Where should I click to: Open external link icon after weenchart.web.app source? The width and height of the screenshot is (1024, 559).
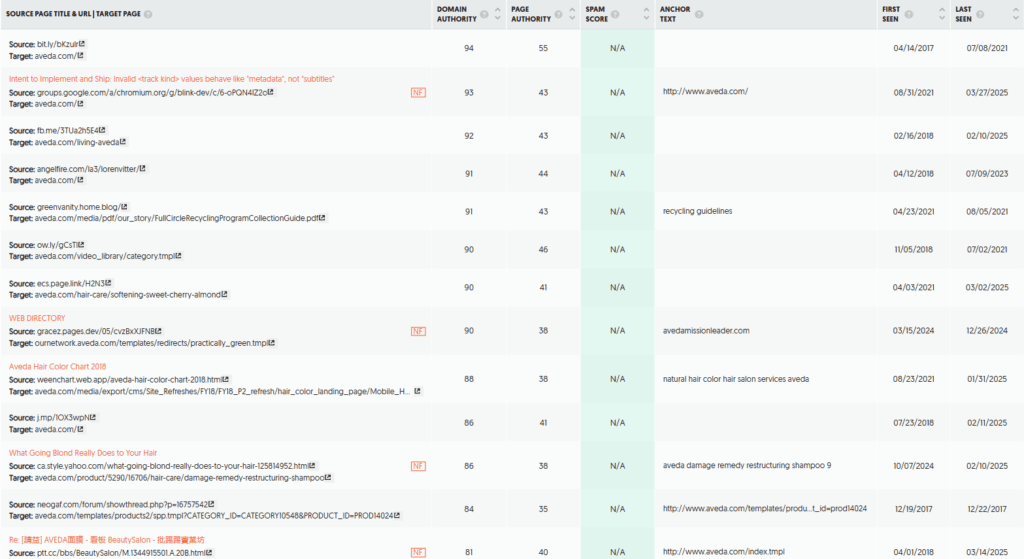click(x=226, y=379)
